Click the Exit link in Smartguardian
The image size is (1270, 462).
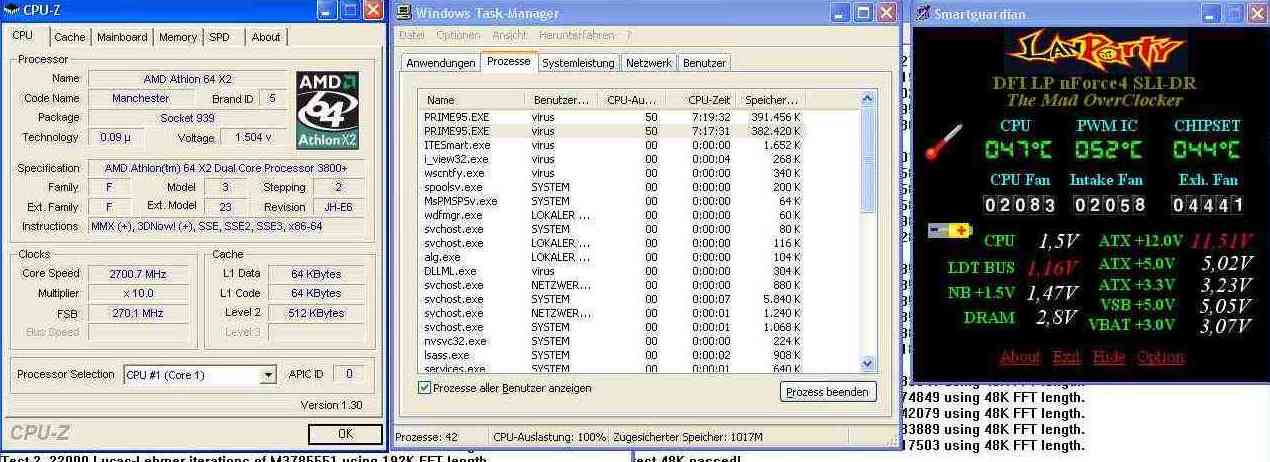[1066, 357]
